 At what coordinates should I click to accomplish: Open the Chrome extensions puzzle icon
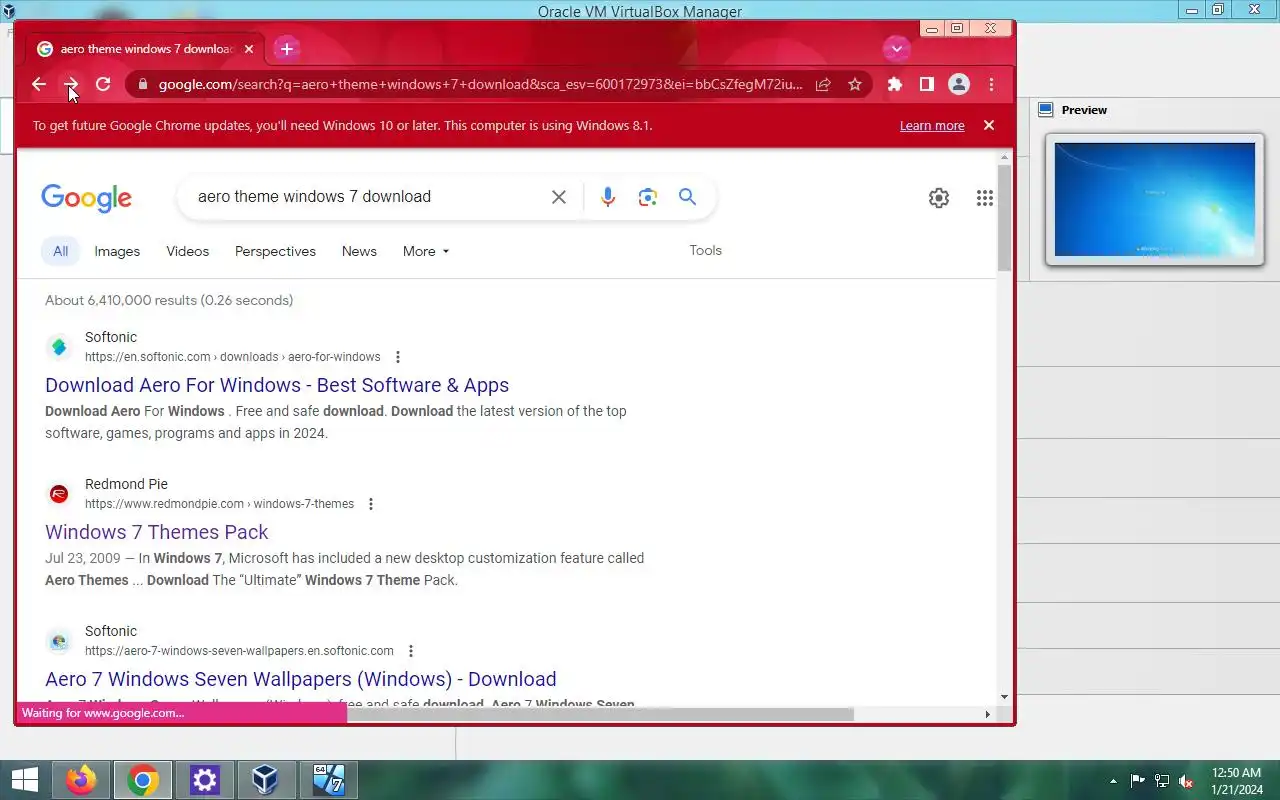(895, 85)
